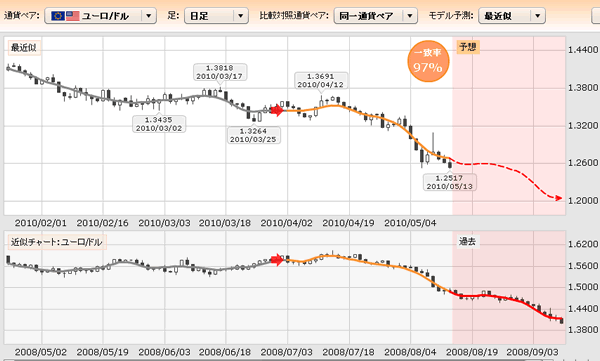
Task: Click the 1.3264 2010/03/25 price label
Action: pyautogui.click(x=253, y=135)
